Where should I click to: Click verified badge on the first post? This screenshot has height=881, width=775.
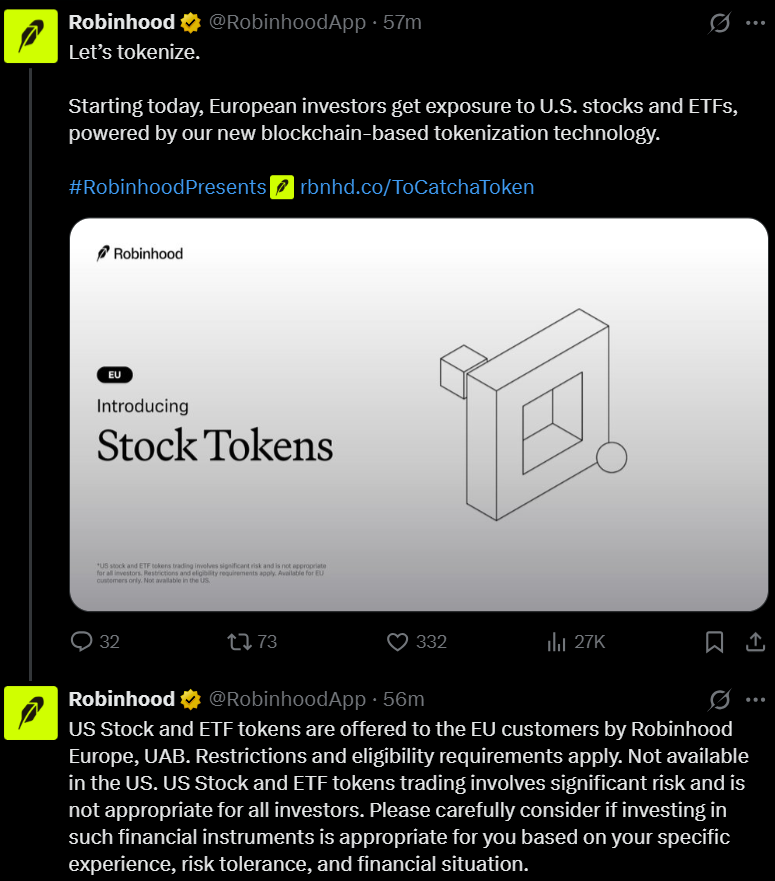tap(190, 22)
